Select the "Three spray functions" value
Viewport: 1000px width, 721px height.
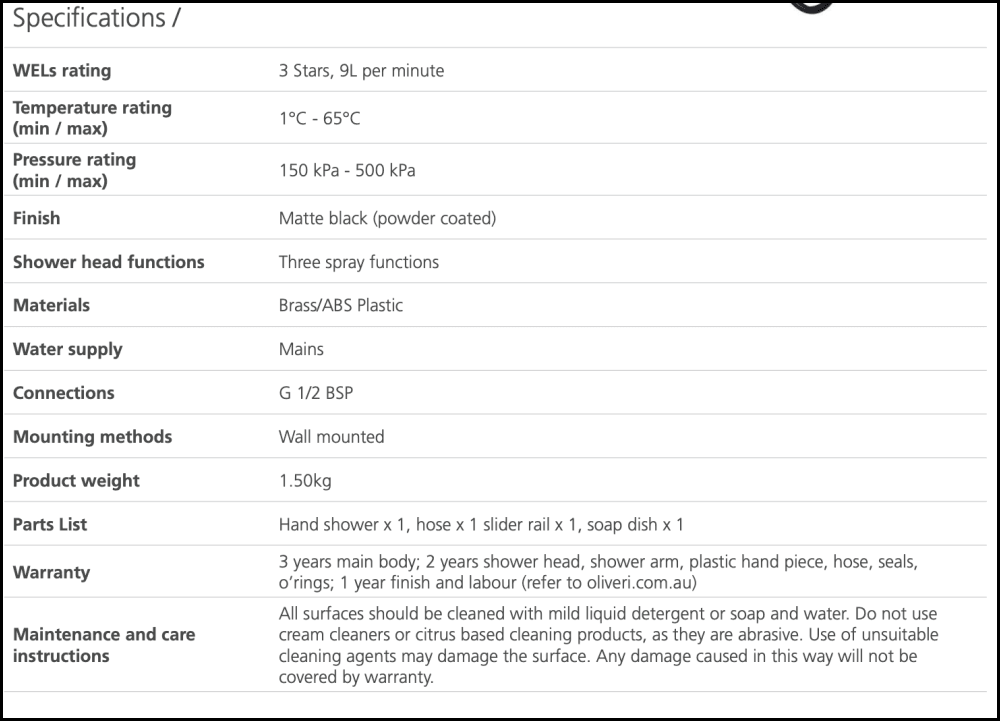pos(358,262)
